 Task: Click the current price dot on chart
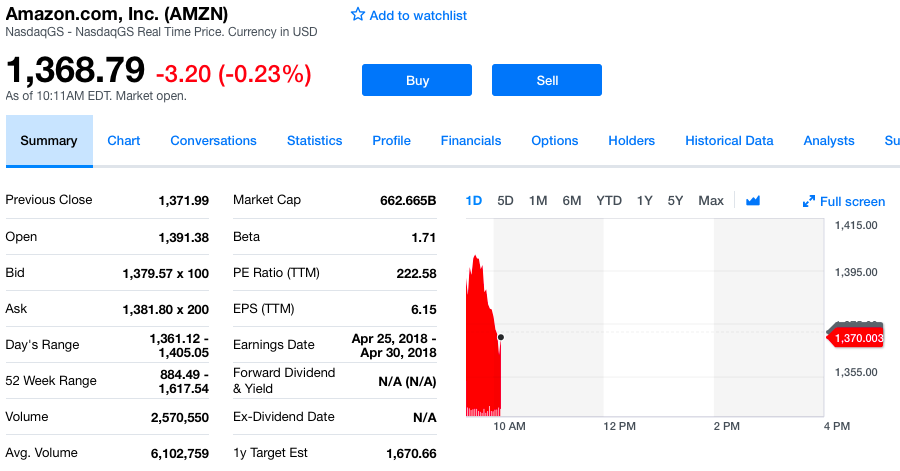pos(500,337)
